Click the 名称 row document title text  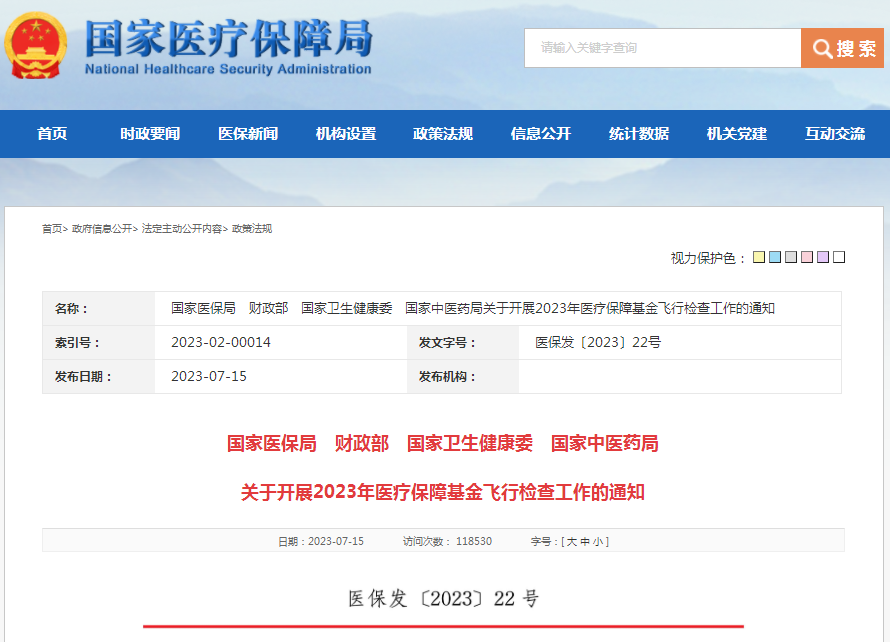point(473,308)
